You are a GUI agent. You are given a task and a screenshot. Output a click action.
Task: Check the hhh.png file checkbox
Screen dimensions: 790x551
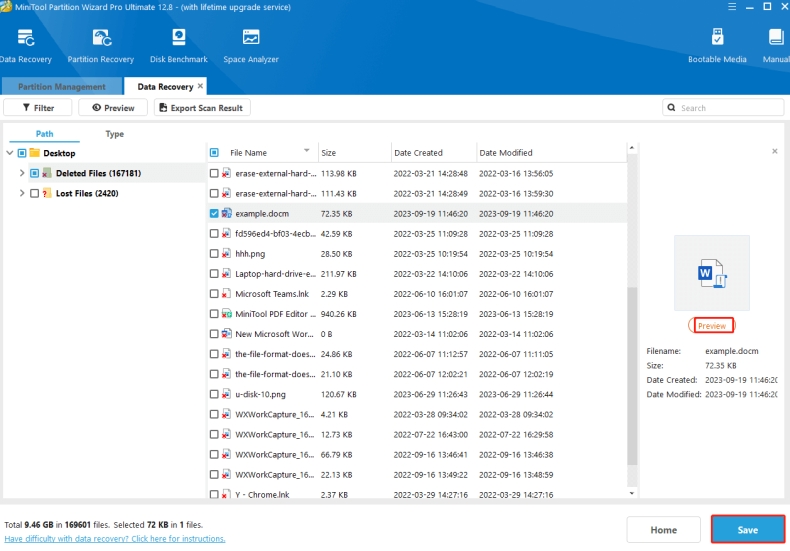coord(214,254)
